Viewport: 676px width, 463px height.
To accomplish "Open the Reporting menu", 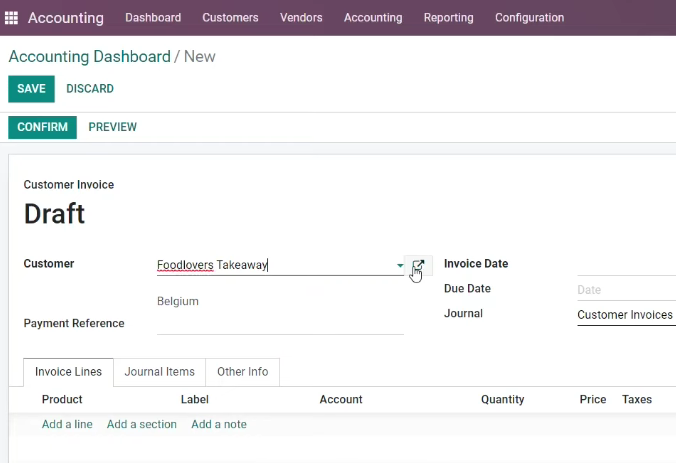I will click(448, 18).
